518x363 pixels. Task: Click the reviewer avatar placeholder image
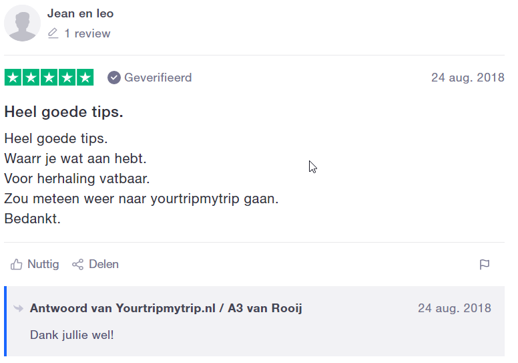point(22,23)
